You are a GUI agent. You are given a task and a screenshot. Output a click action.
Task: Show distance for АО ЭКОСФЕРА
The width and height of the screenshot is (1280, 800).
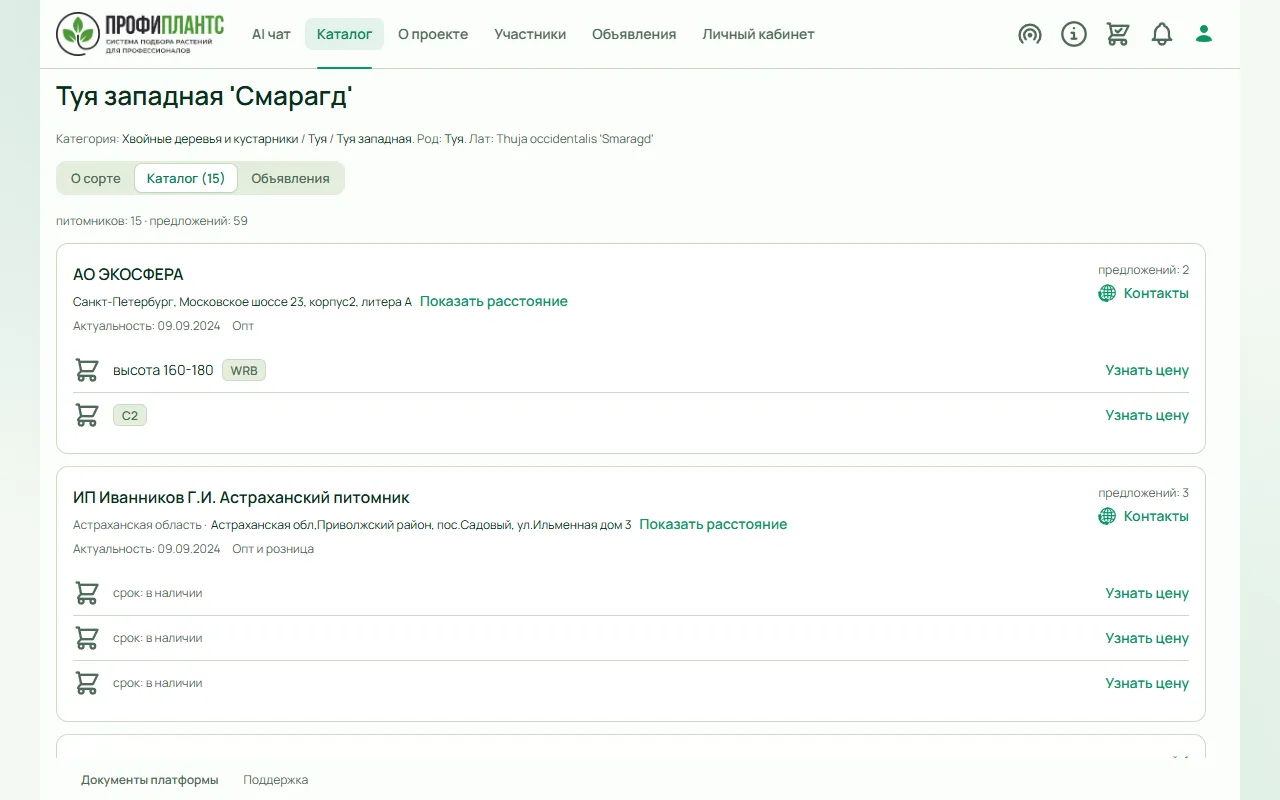coord(494,301)
